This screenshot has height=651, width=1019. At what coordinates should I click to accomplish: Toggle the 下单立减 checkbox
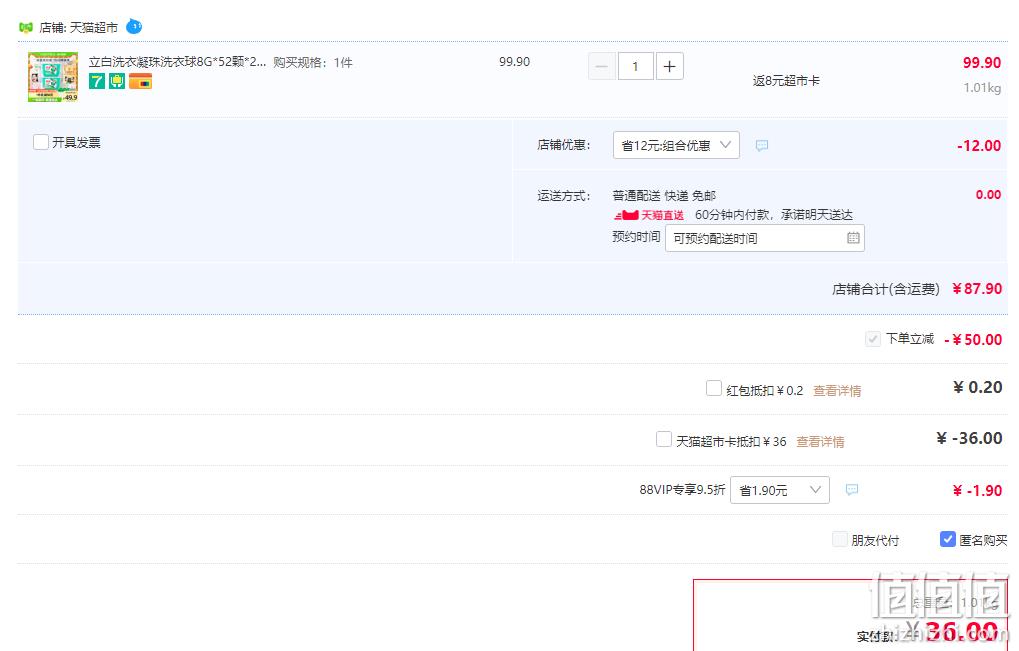[x=873, y=338]
